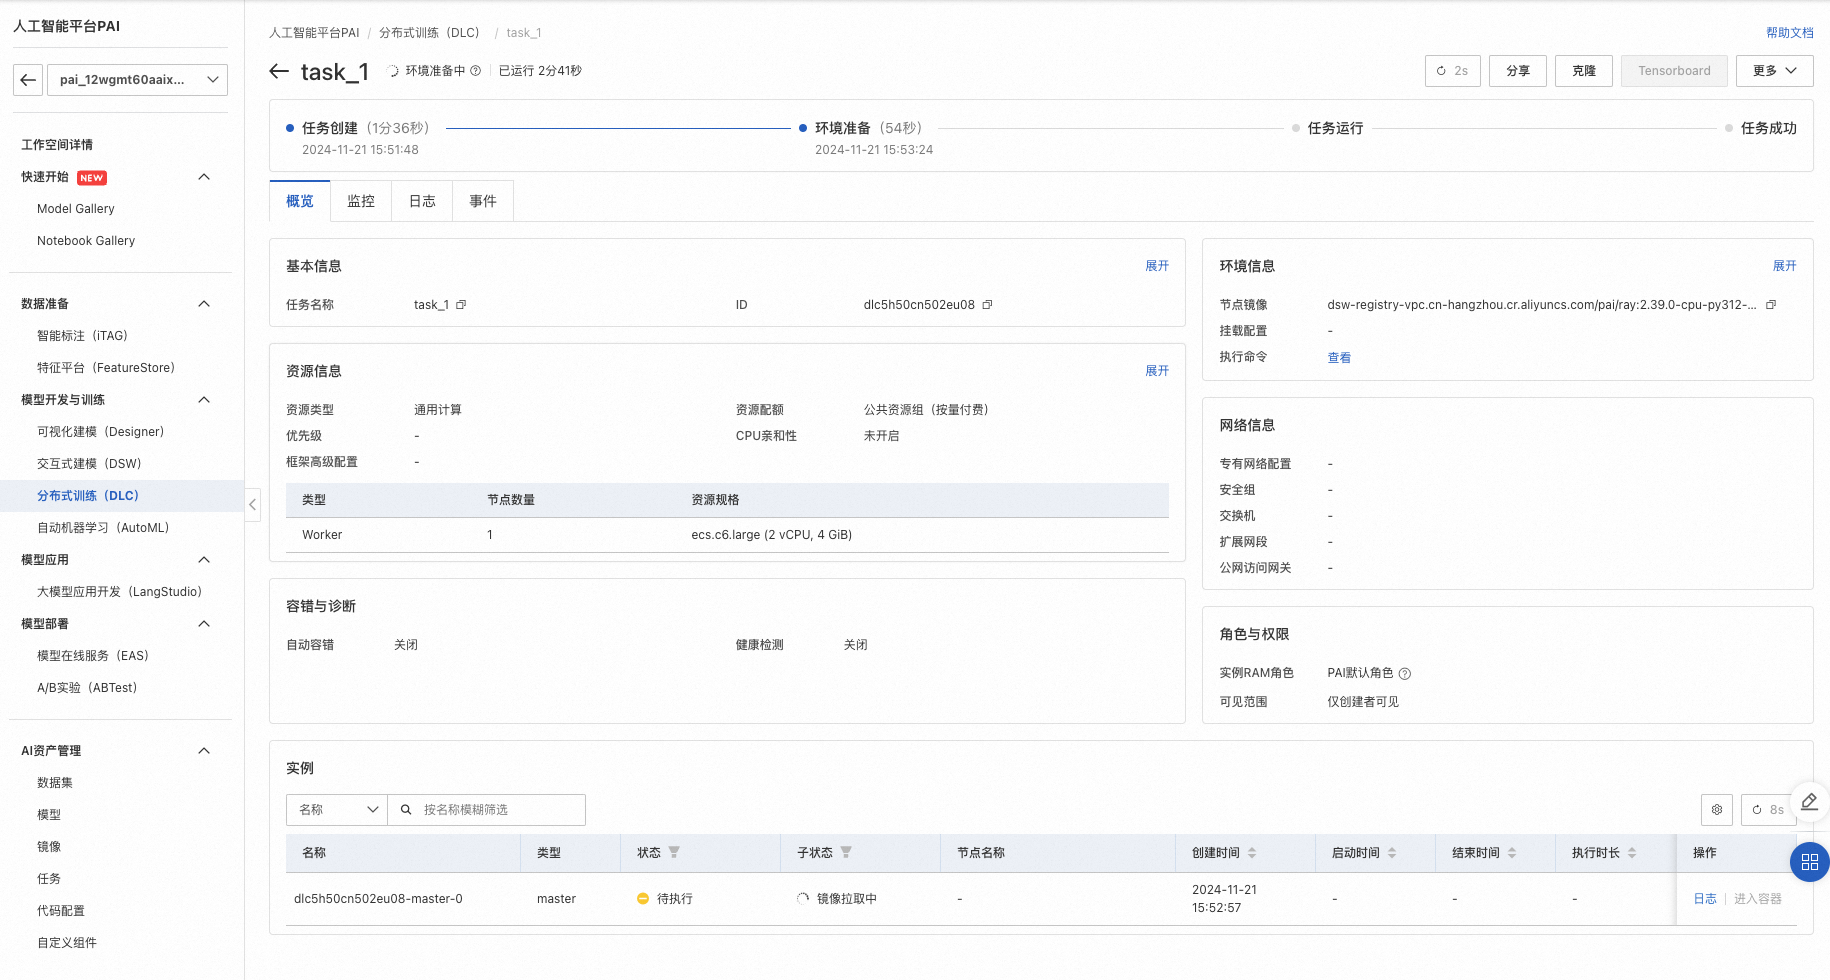Click the 人工智能平台PAI breadcrumb

click(314, 33)
